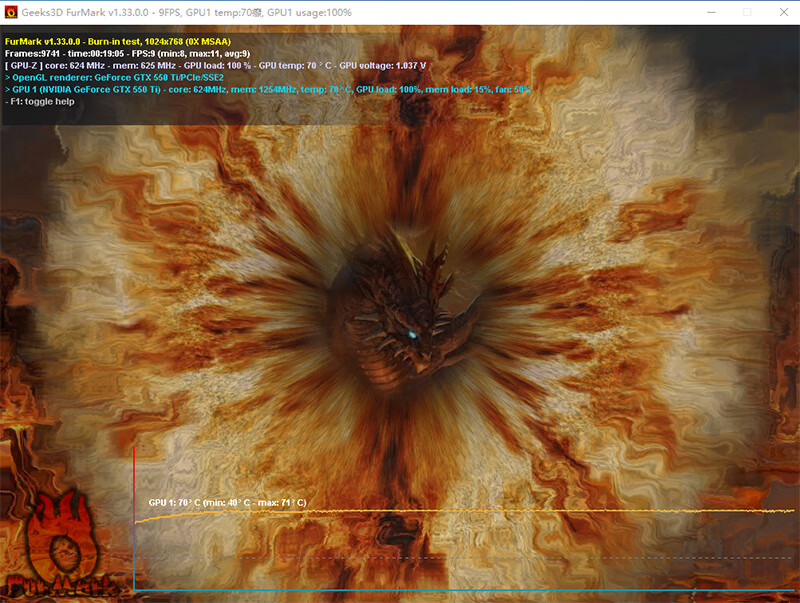The height and width of the screenshot is (603, 800).
Task: Click the FurMark flame icon in title bar
Action: point(11,12)
